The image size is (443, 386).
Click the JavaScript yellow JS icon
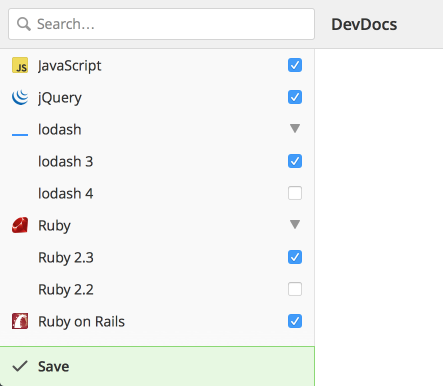click(20, 65)
